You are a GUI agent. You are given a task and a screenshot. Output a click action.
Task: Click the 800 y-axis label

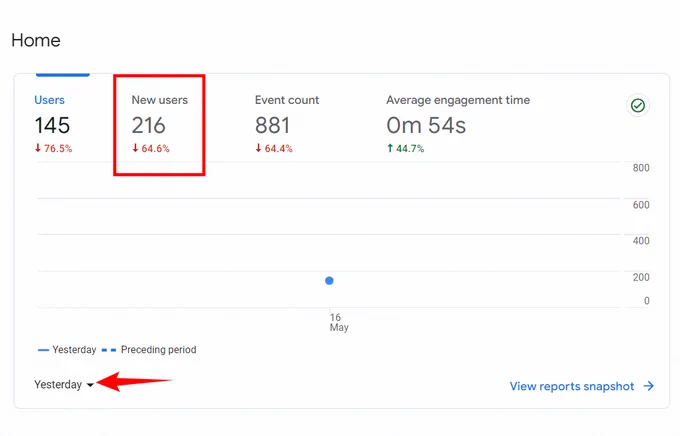(x=641, y=168)
